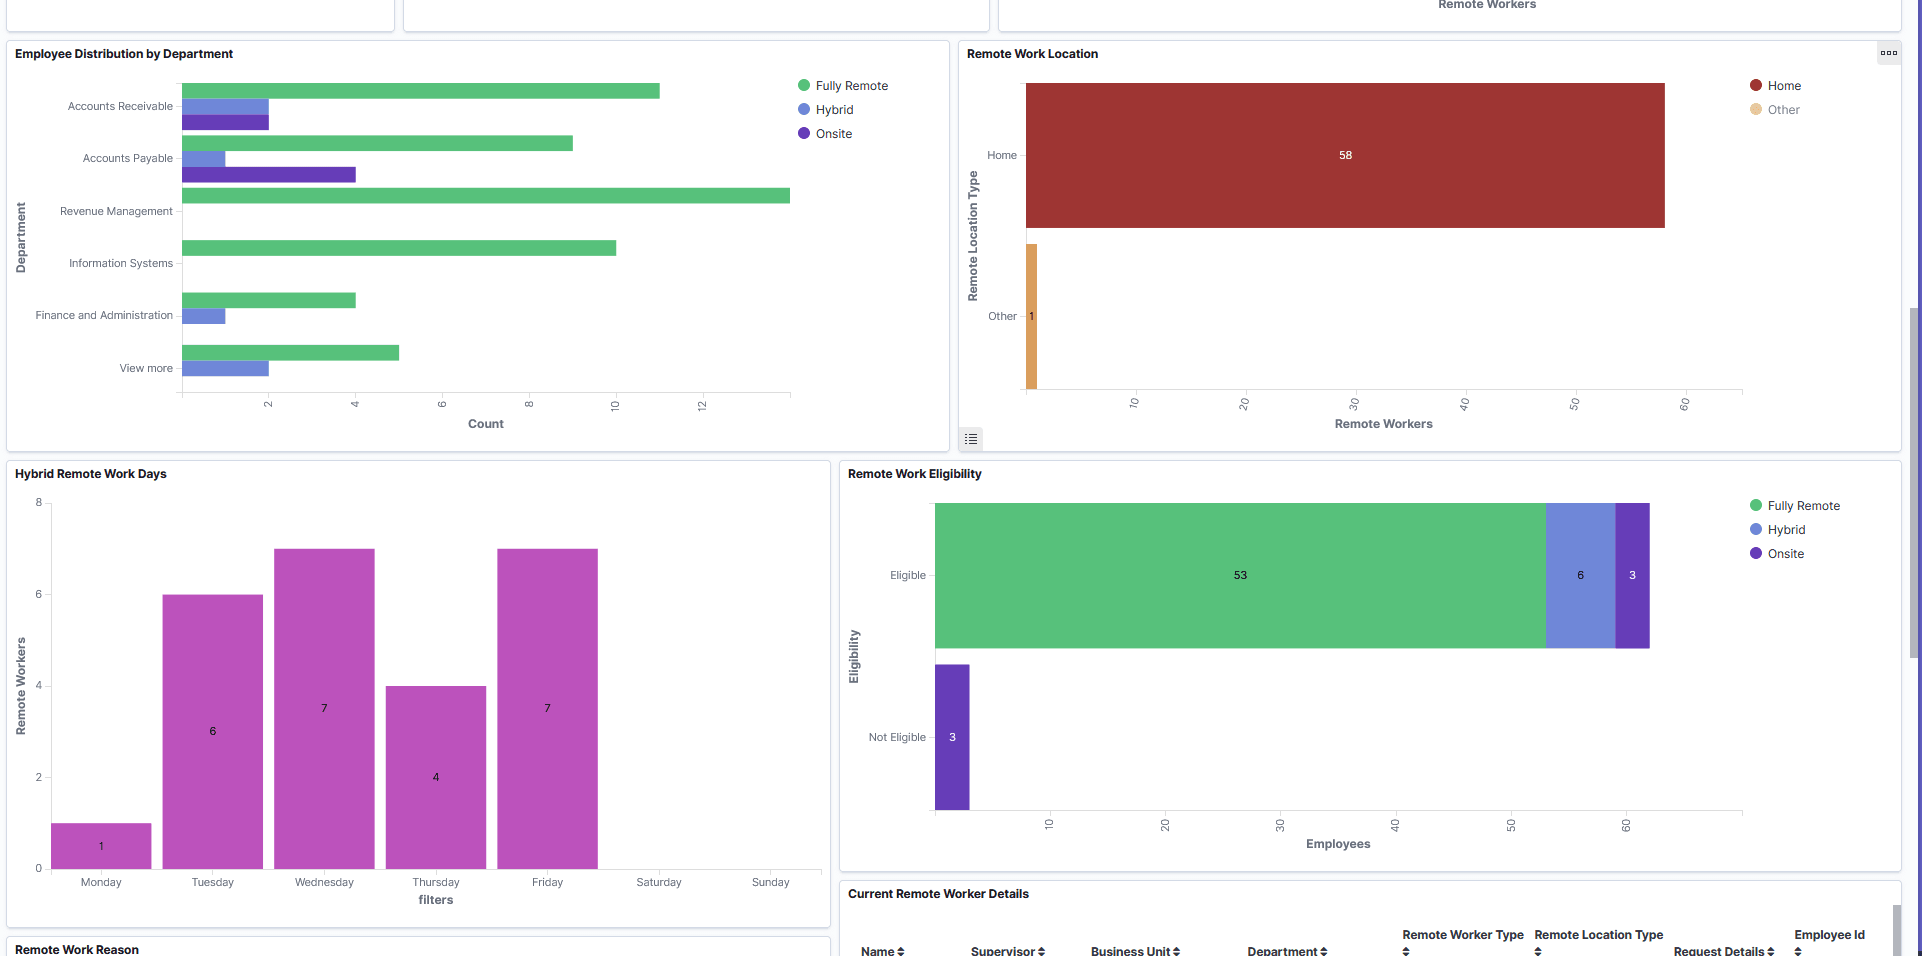Toggle the Hybrid series in Employee Distribution legend
The image size is (1922, 956).
coord(826,109)
